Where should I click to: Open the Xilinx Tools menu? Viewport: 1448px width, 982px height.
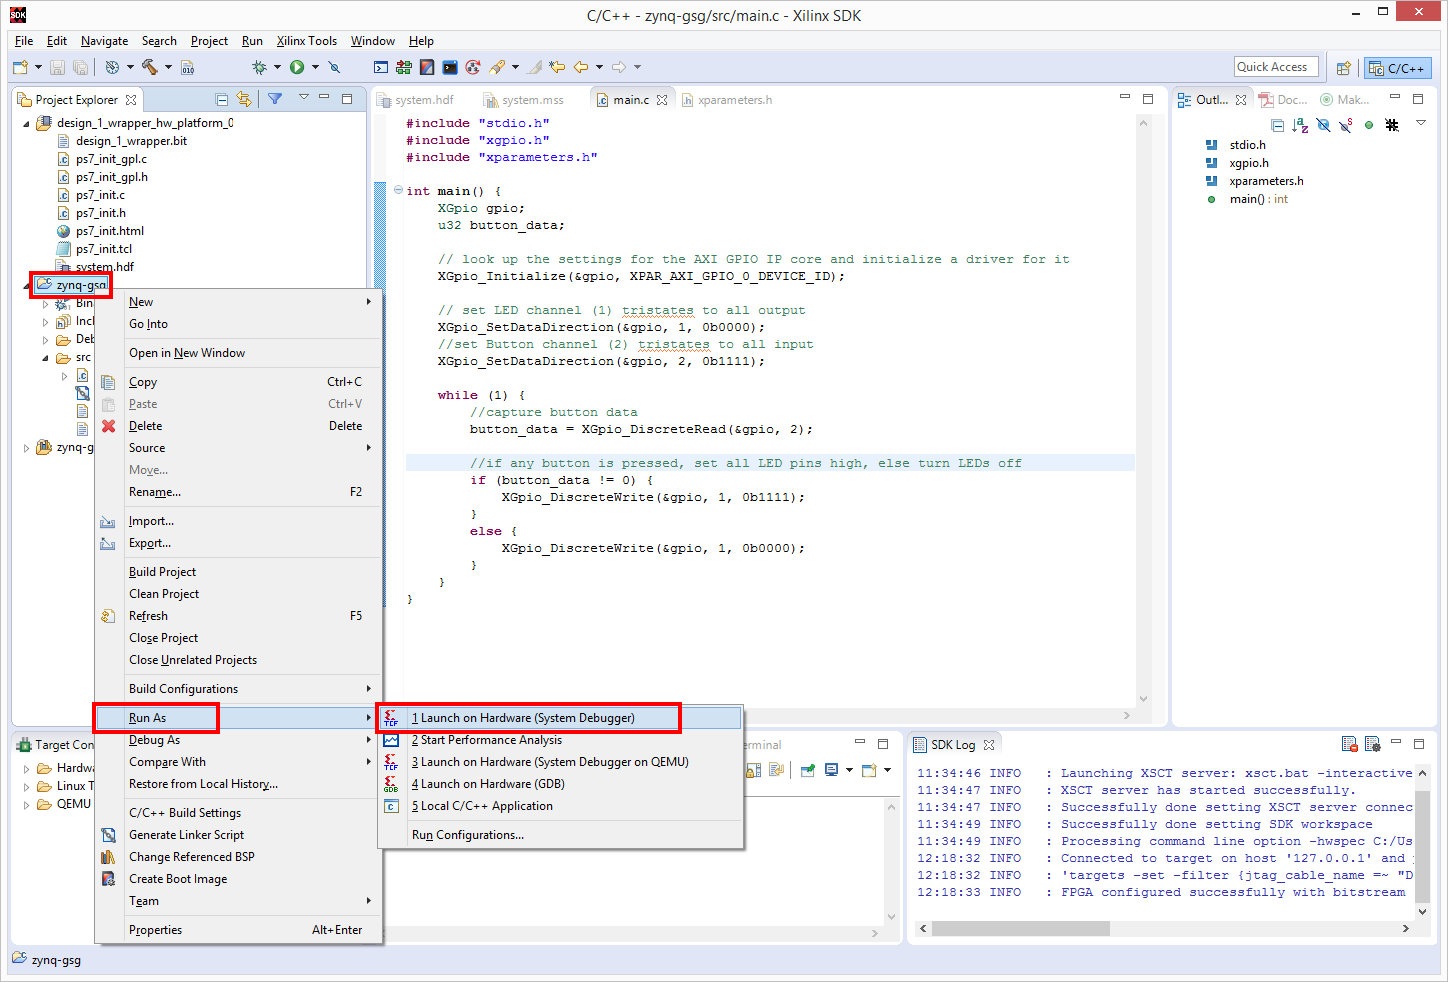point(306,41)
